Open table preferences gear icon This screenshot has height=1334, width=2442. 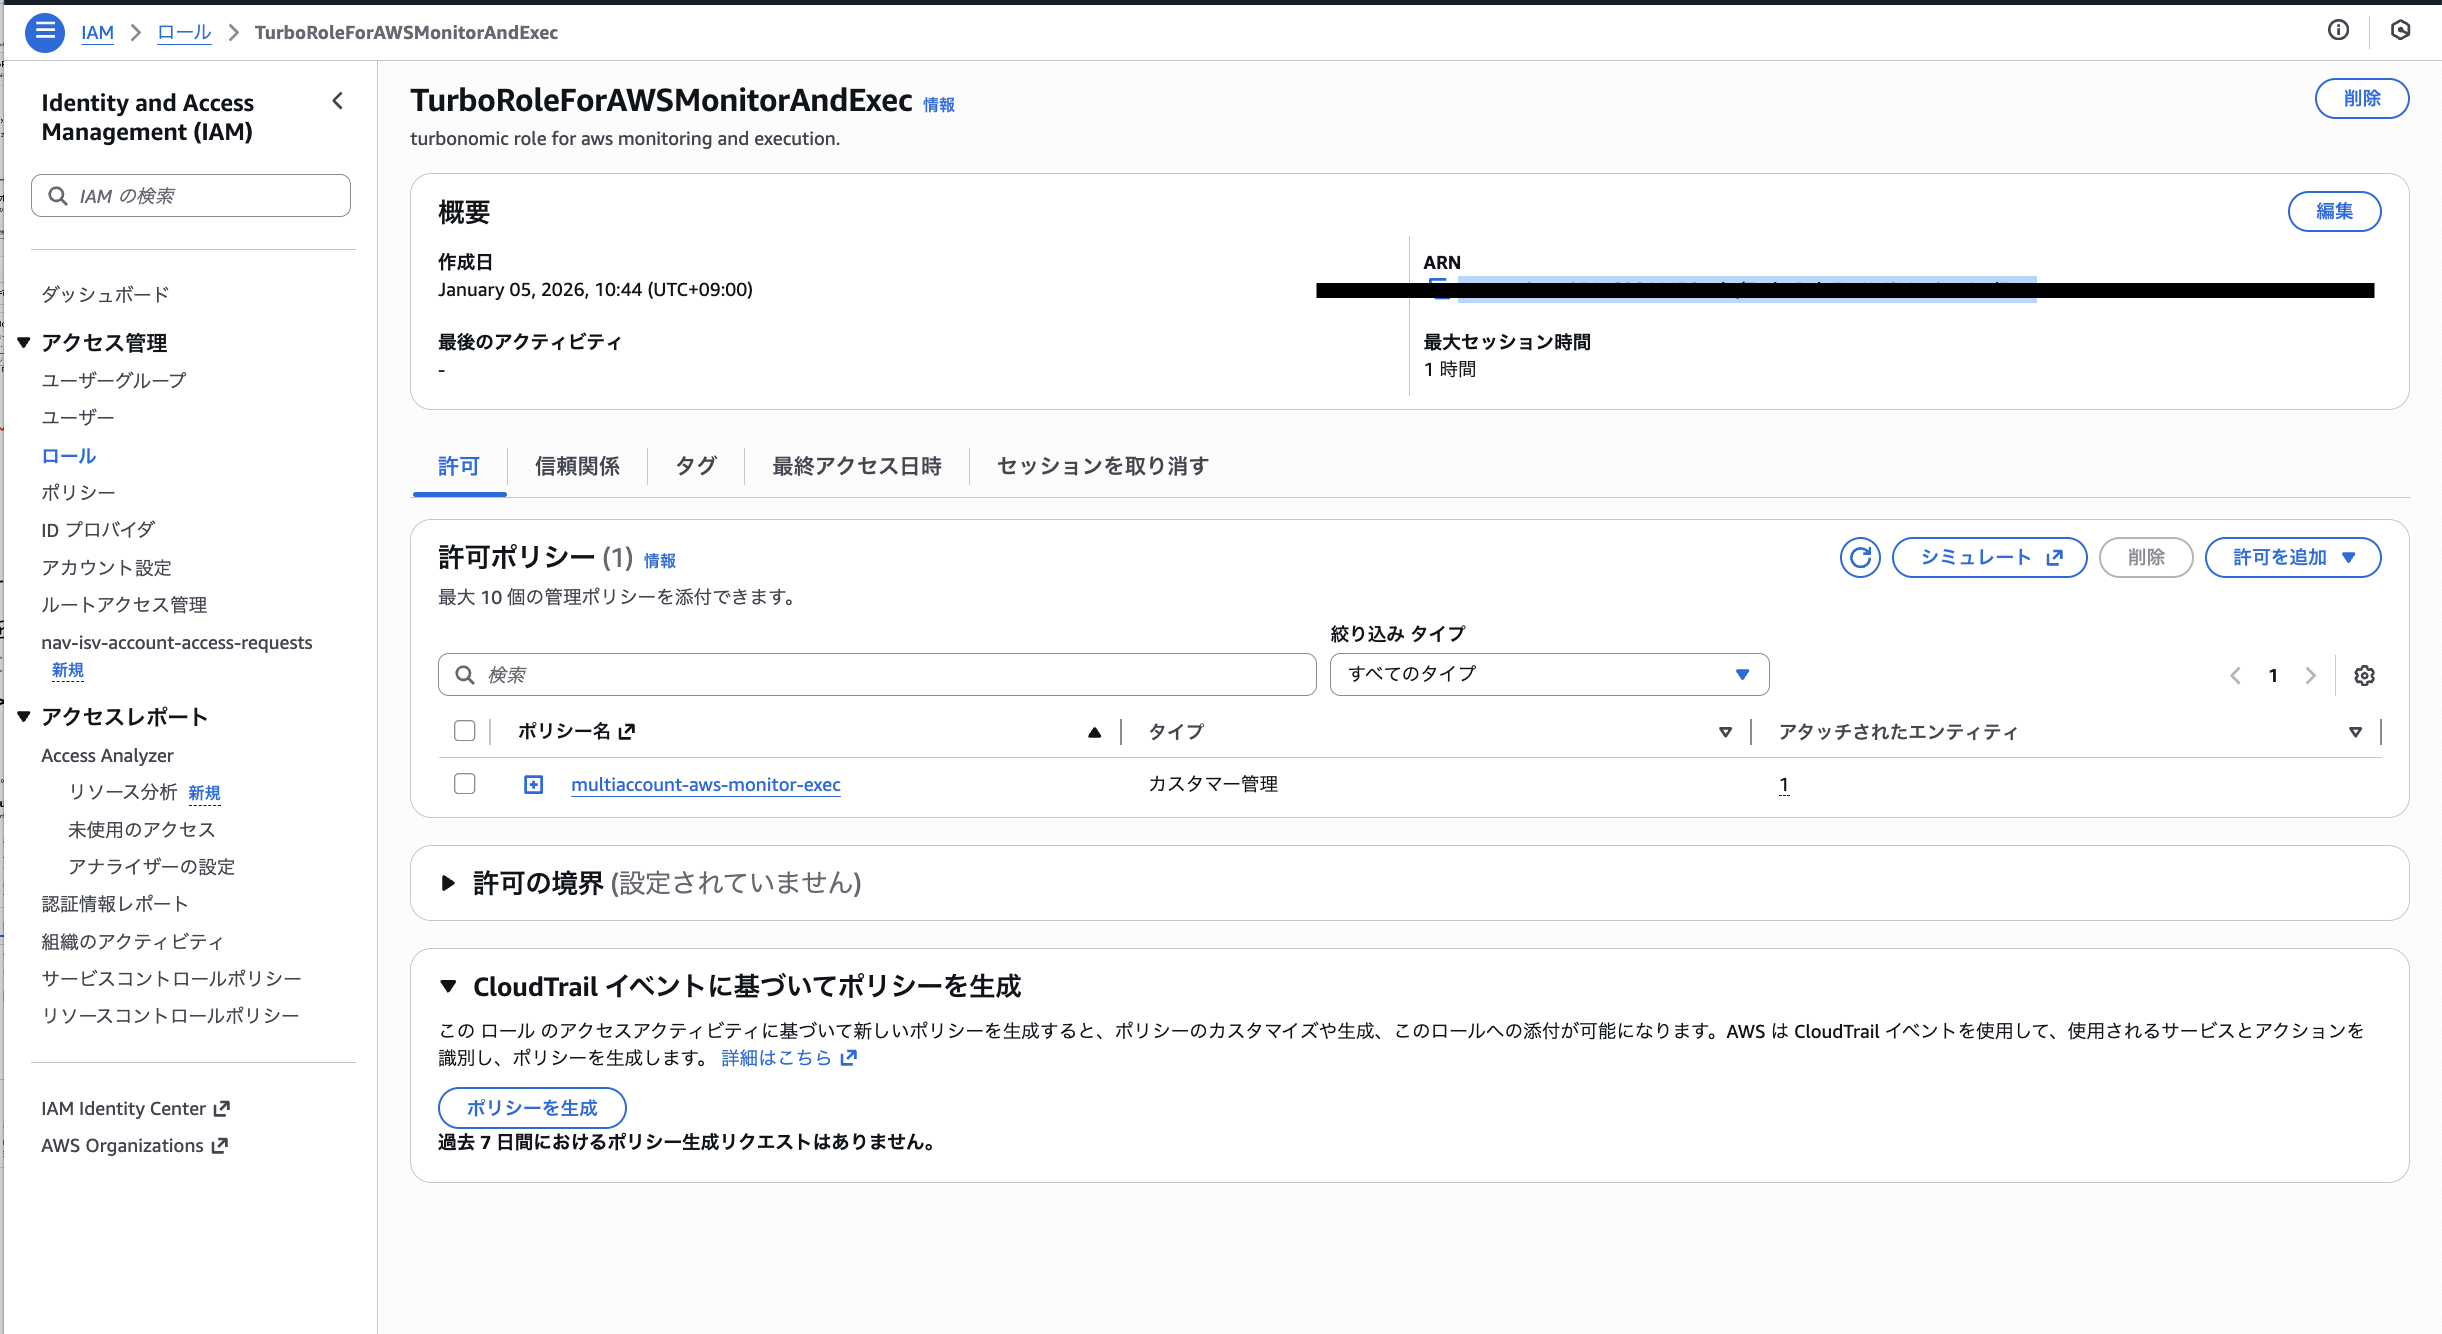[2364, 676]
